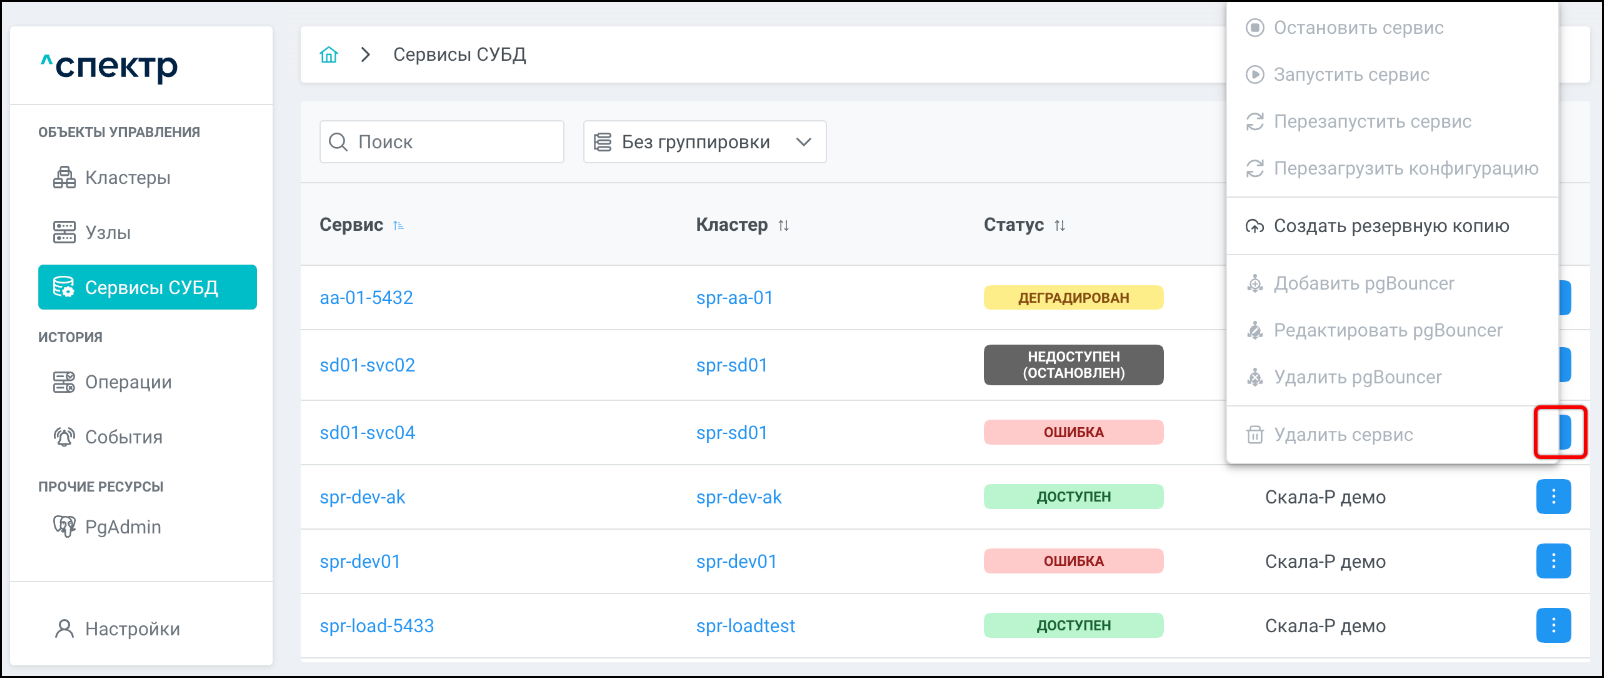
Task: Open actions menu for spr-dev-ak row
Action: pos(1553,497)
